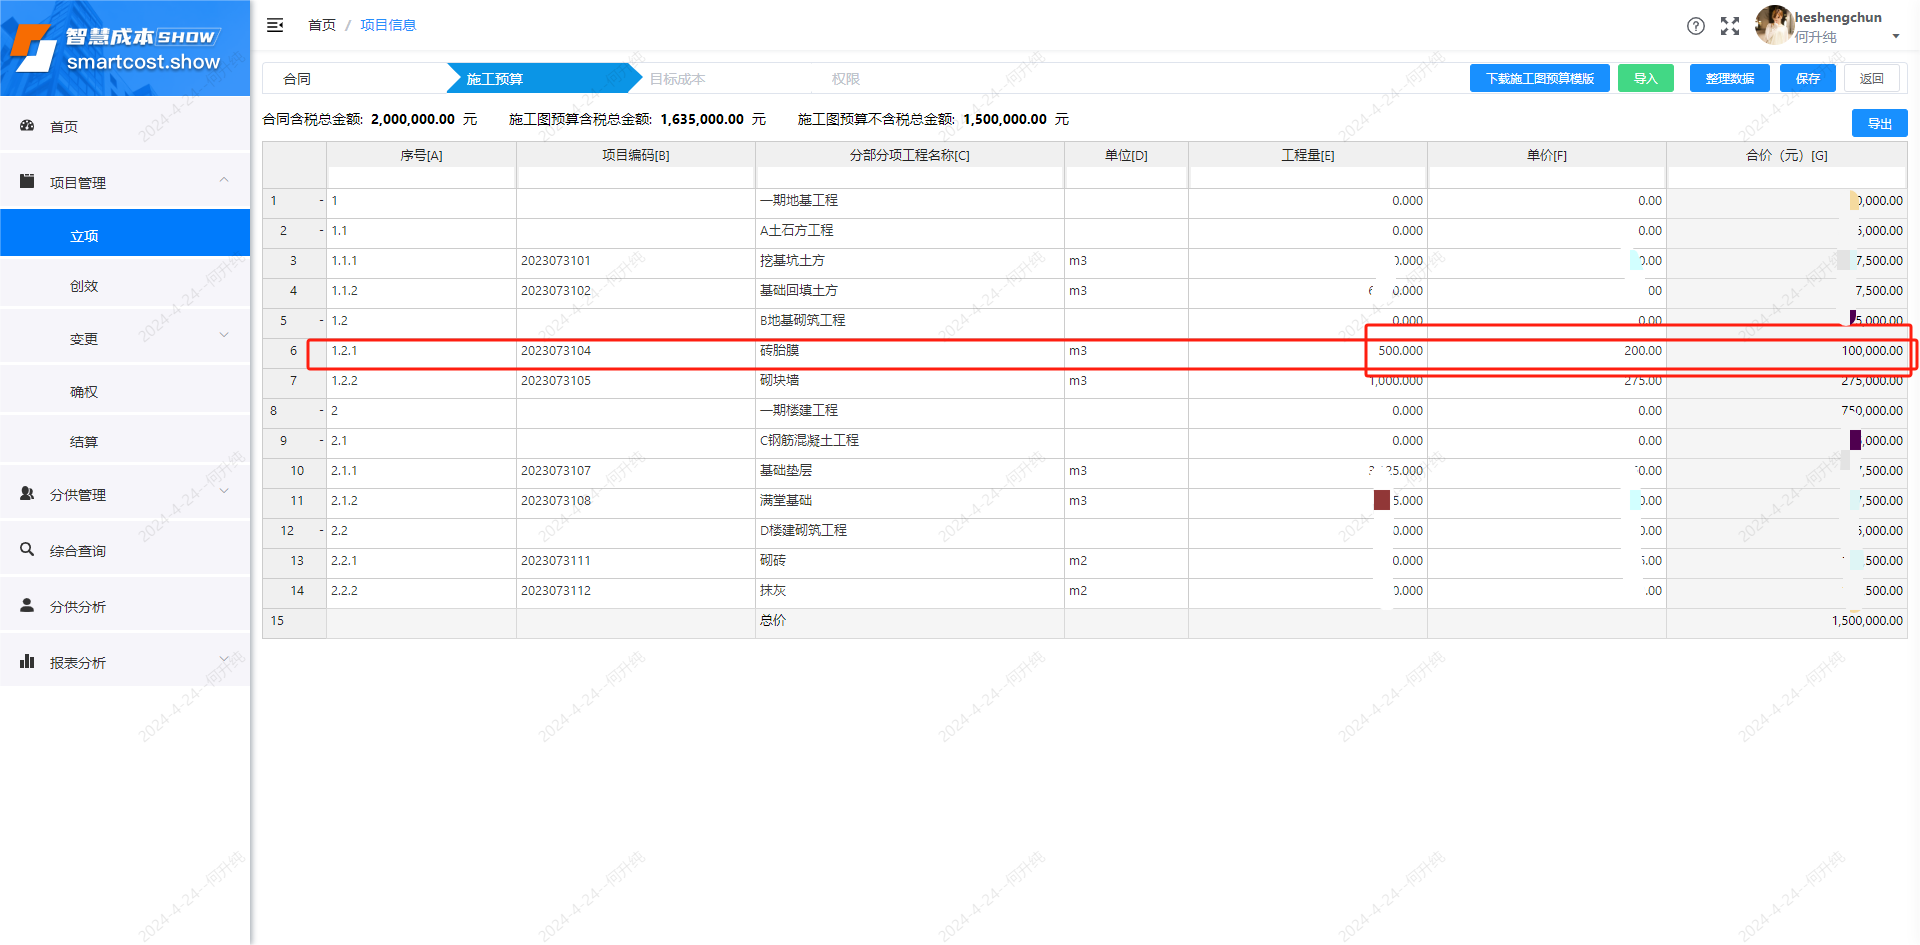Open 分供分析 in sidebar
Screen dimensions: 1920x945
pos(78,606)
